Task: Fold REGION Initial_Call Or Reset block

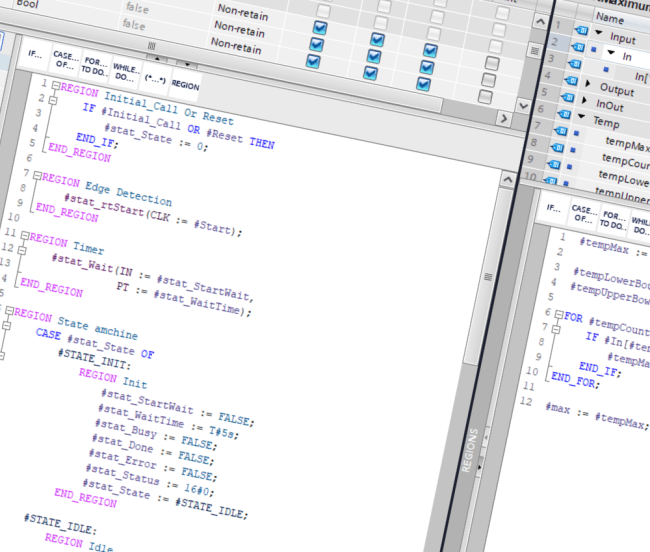Action: click(x=56, y=85)
